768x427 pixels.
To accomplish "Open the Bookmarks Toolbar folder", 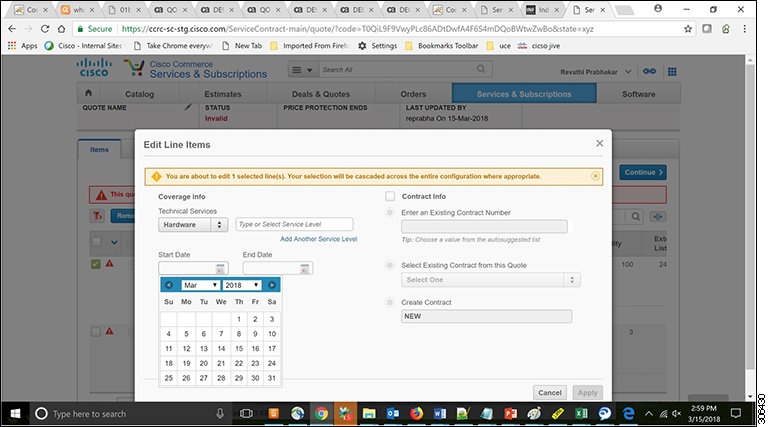I will coord(441,46).
